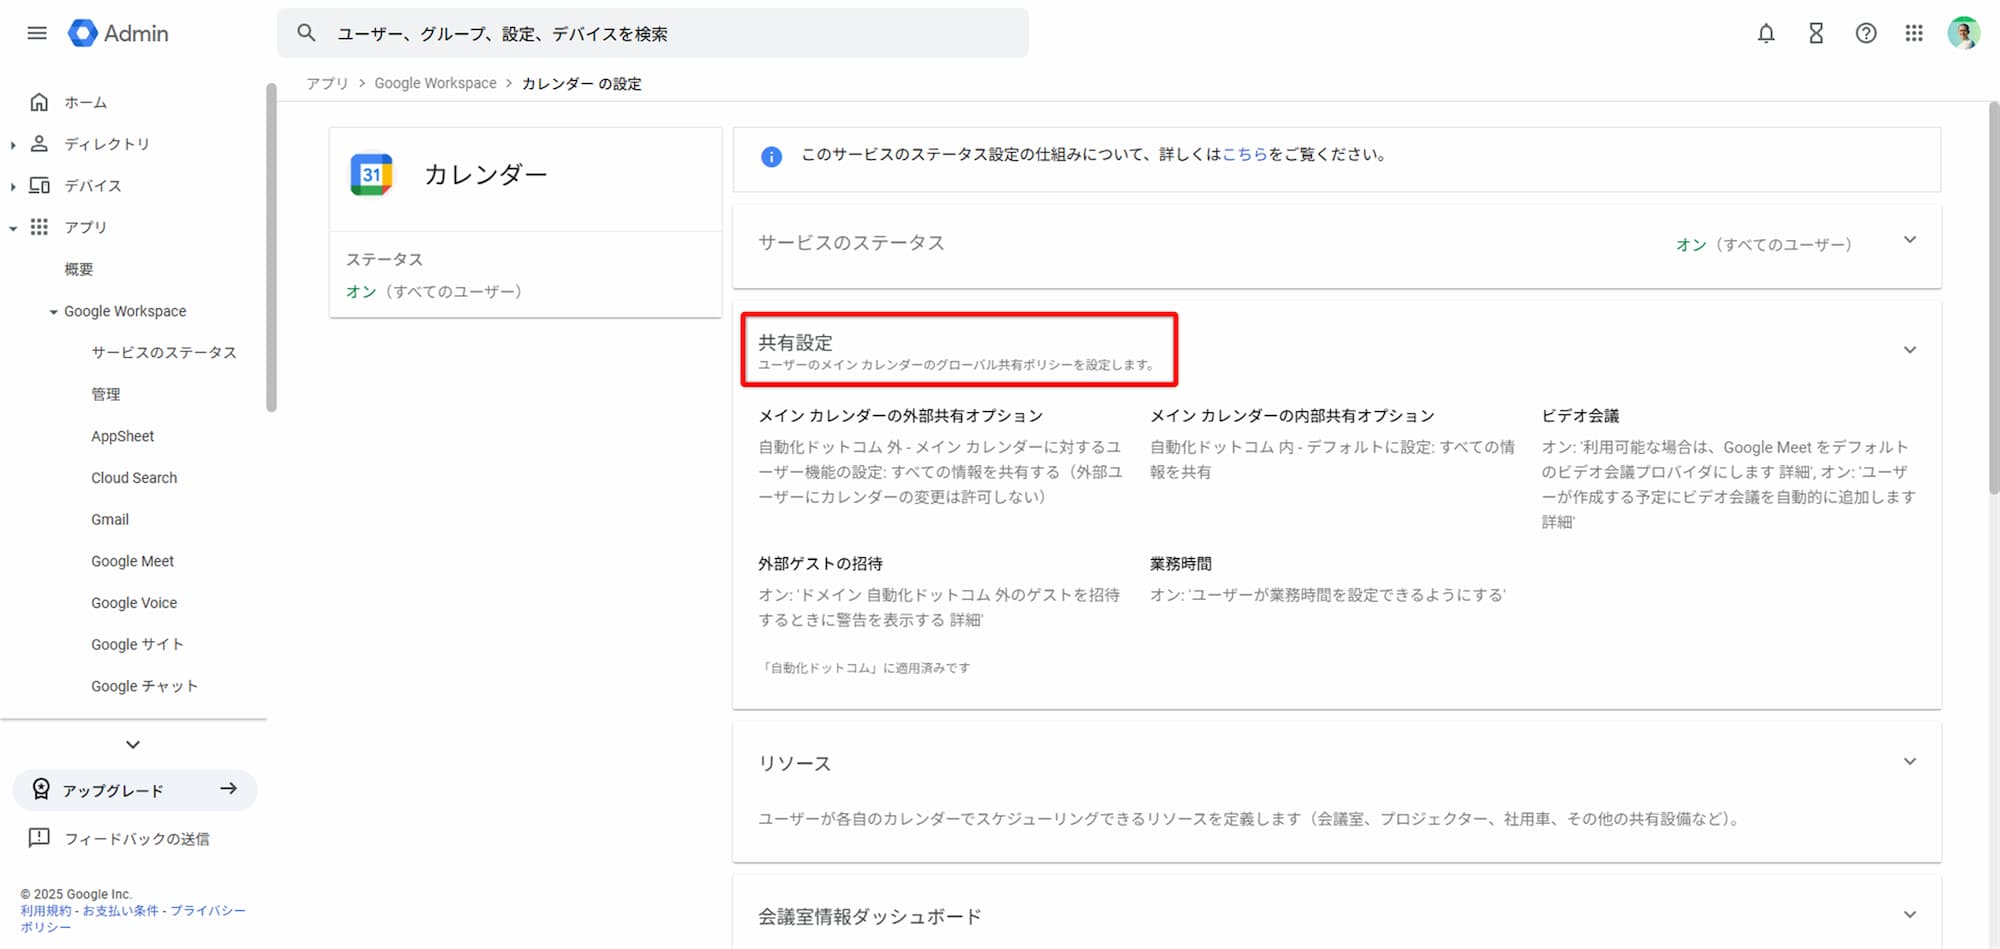Open the notifications bell

point(1766,33)
